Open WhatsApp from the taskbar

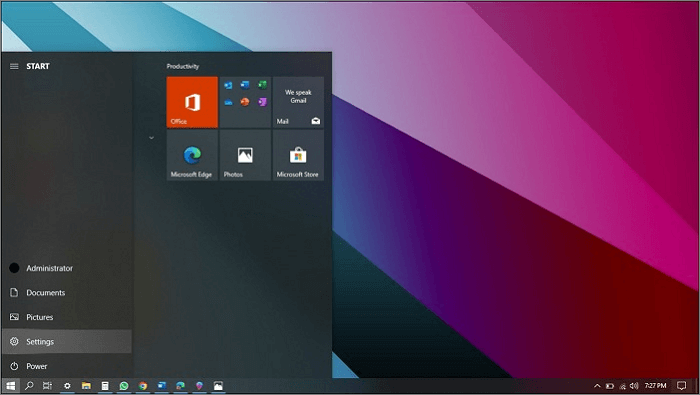point(124,386)
